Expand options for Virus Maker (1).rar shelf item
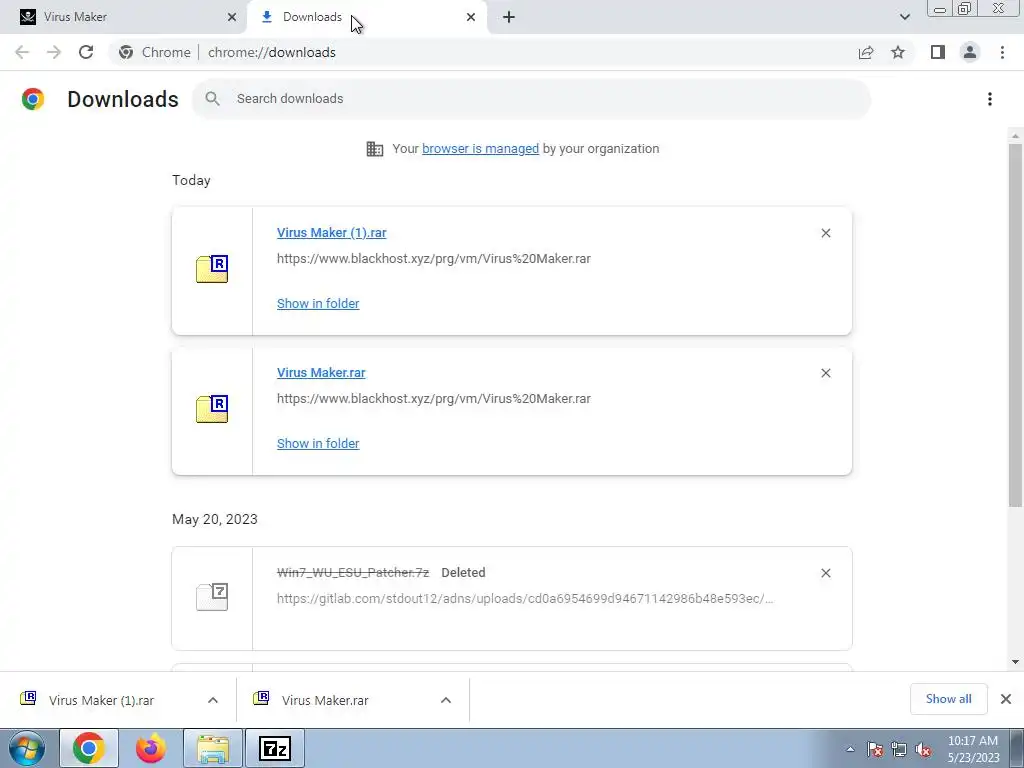1024x768 pixels. 213,700
